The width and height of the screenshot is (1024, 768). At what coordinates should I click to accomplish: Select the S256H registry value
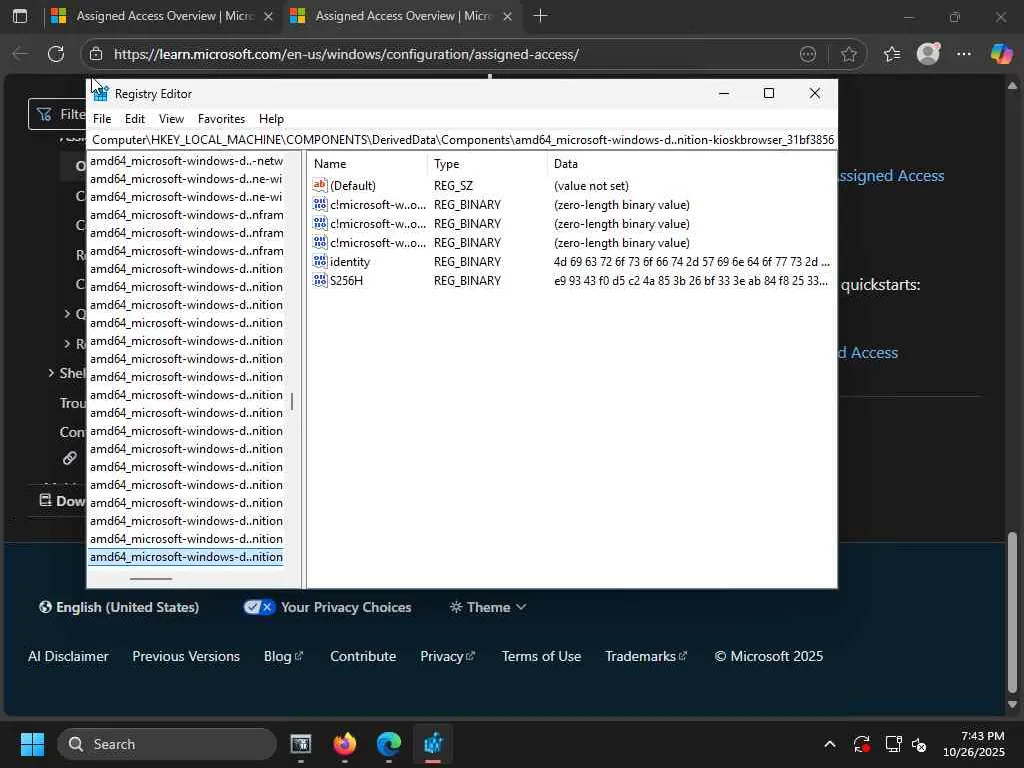pos(346,280)
